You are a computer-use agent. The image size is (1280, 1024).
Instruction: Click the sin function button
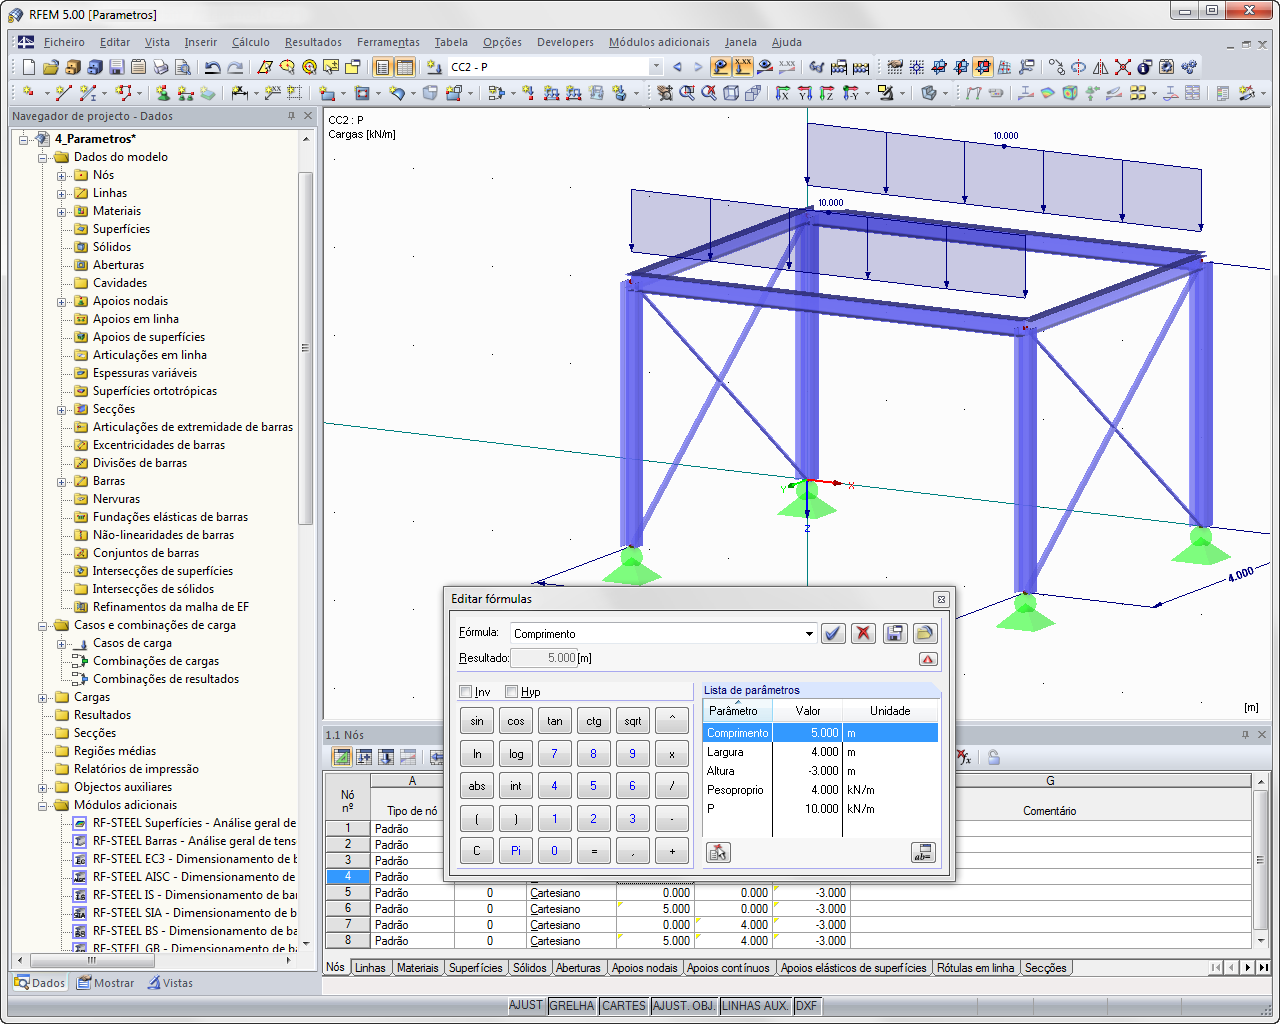(477, 721)
